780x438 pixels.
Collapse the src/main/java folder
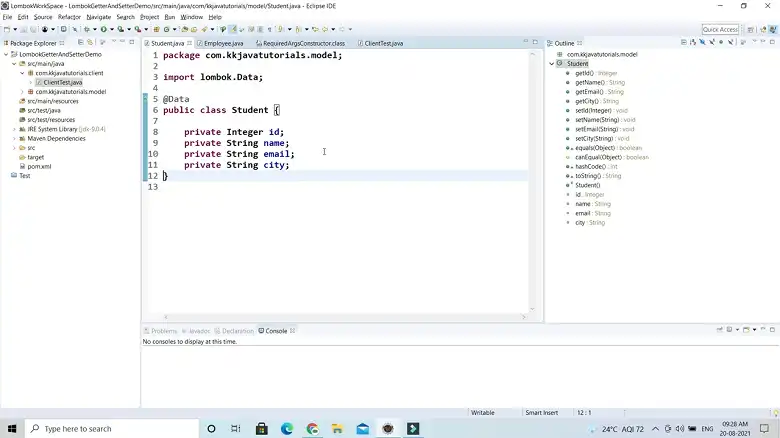tap(14, 64)
